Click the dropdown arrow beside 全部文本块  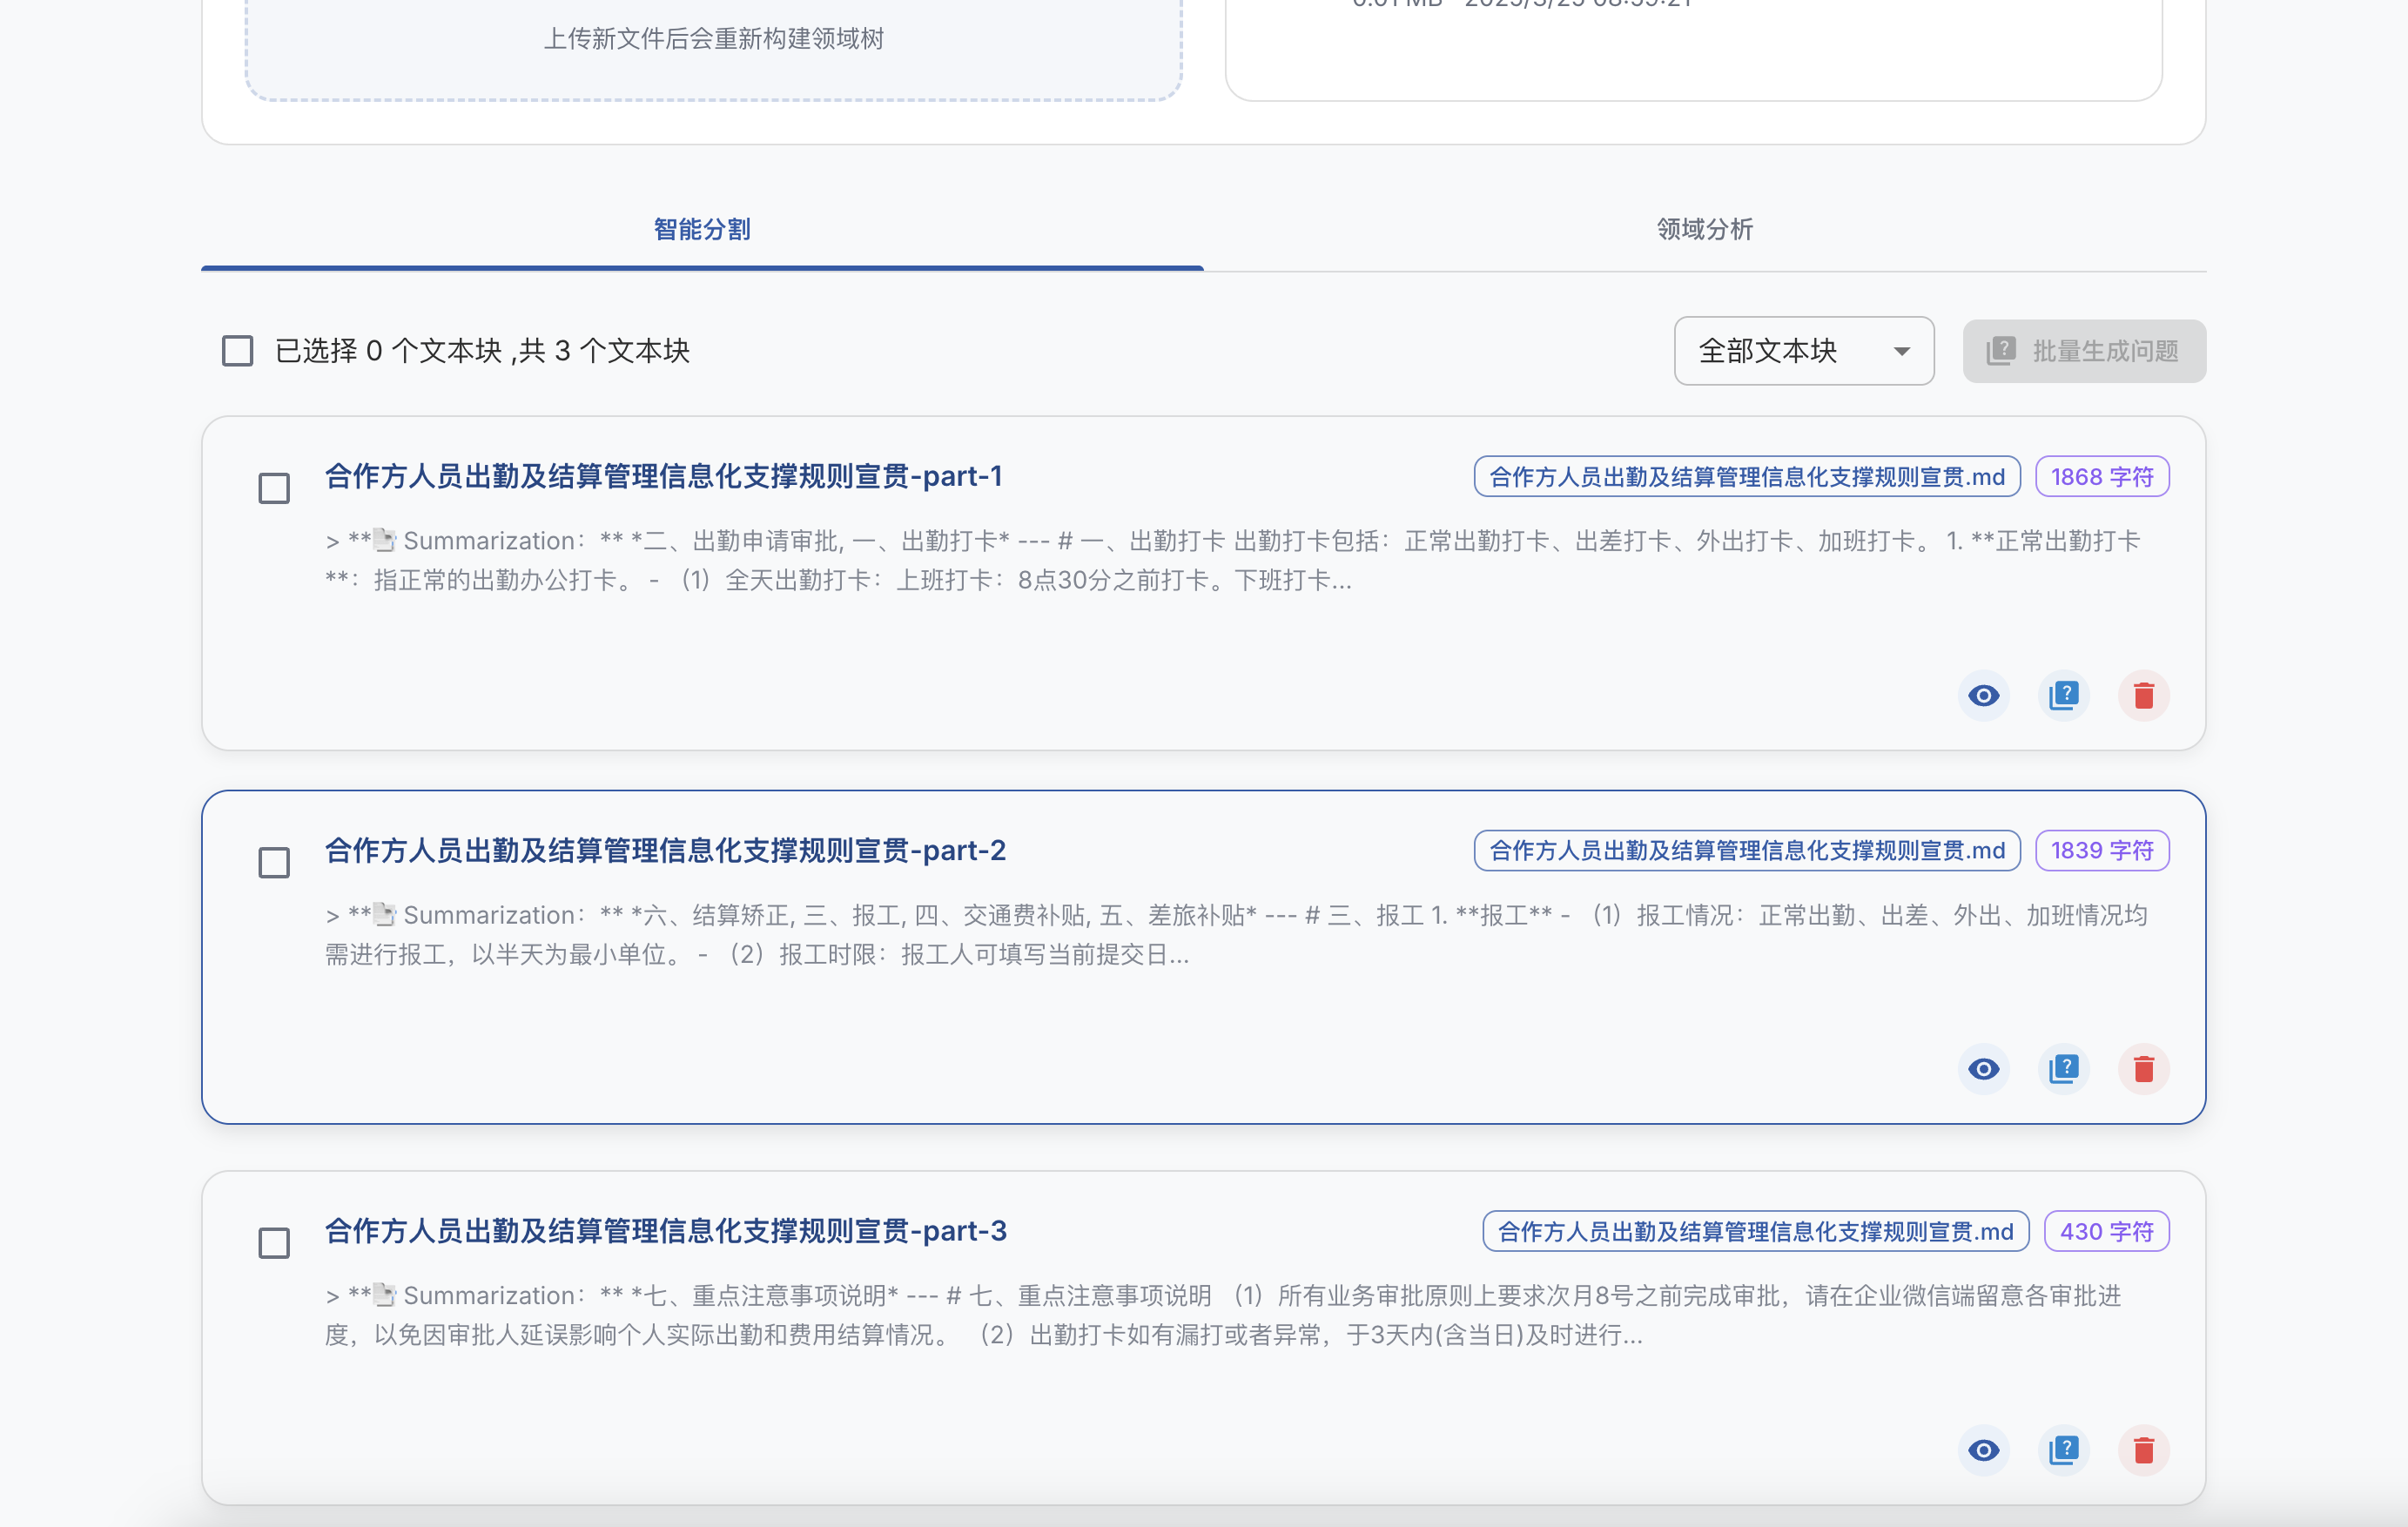(1901, 352)
